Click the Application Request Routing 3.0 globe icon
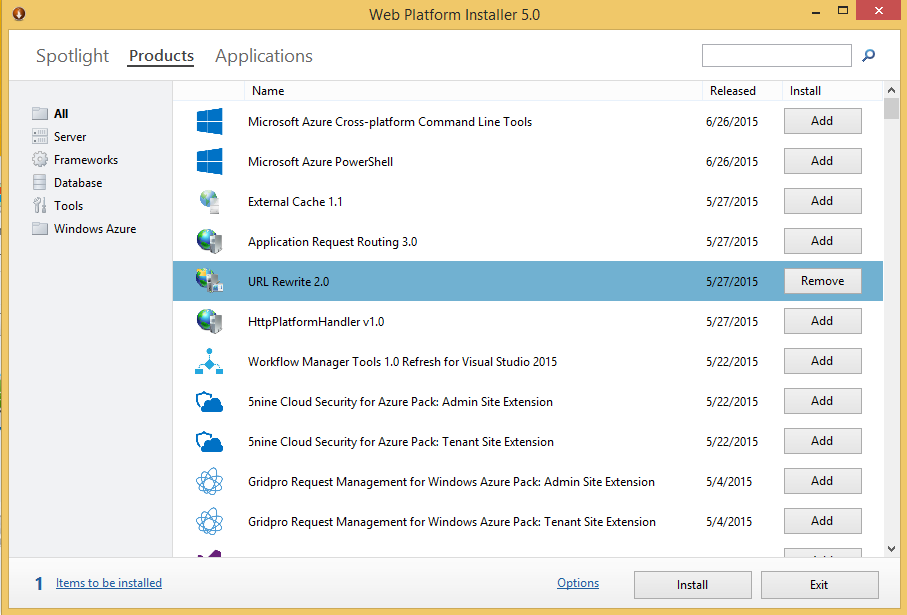Image resolution: width=907 pixels, height=615 pixels. (209, 241)
